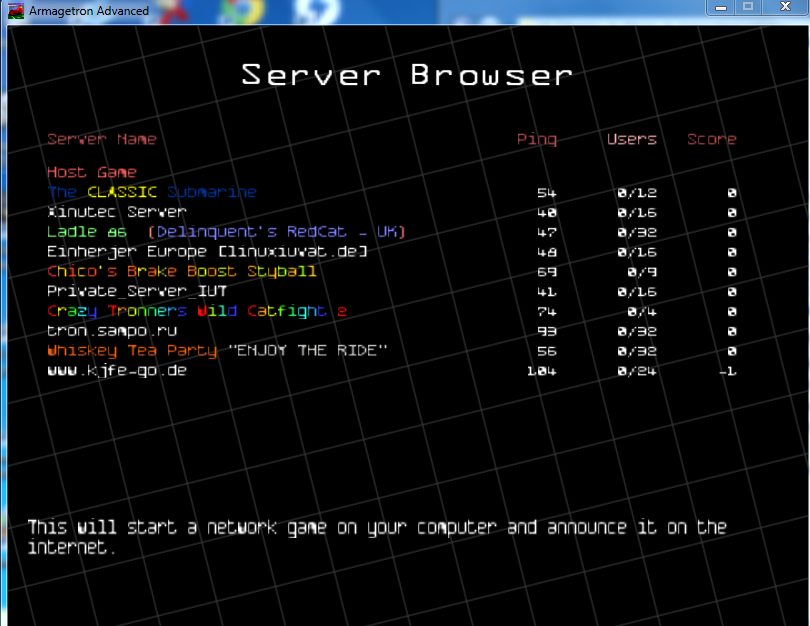810x626 pixels.
Task: Maximize the Armagetron Advanced window
Action: [747, 7]
